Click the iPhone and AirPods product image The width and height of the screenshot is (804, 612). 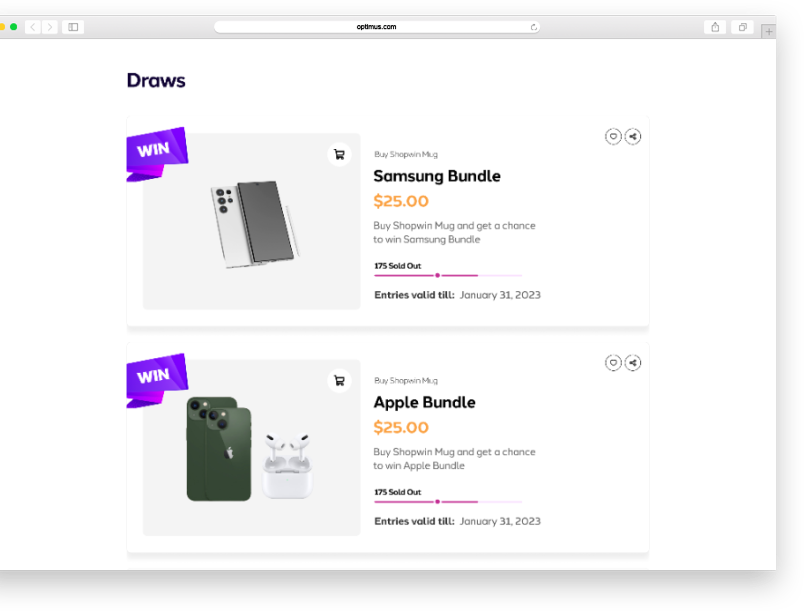pyautogui.click(x=248, y=449)
